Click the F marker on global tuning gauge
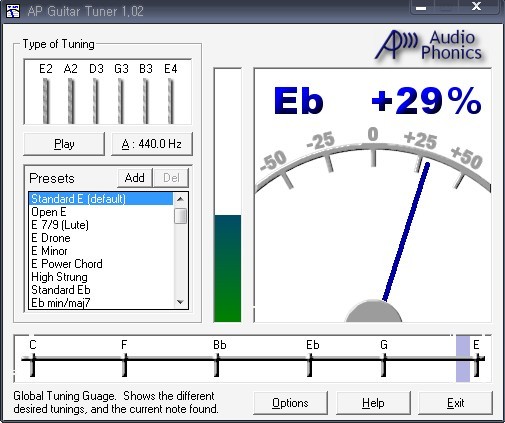Screen dimensions: 505x423 pos(124,359)
